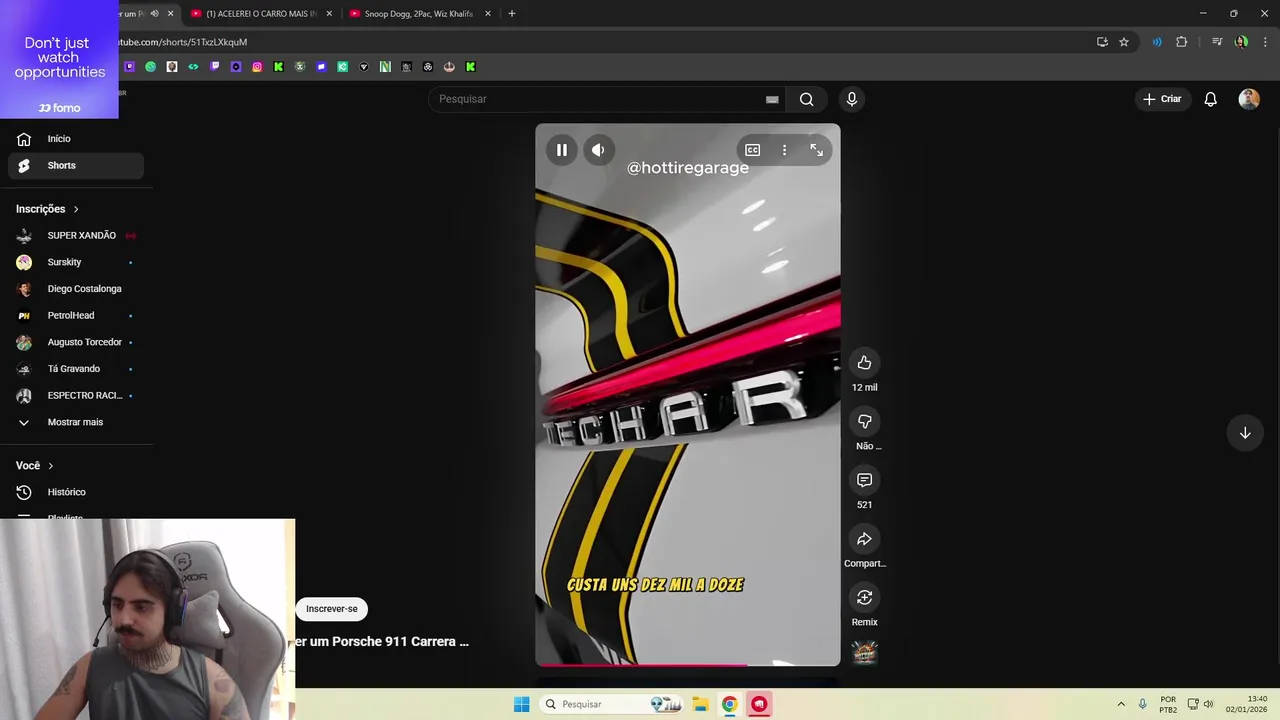The width and height of the screenshot is (1280, 720).
Task: Pause the Short with the pause button
Action: [x=562, y=150]
